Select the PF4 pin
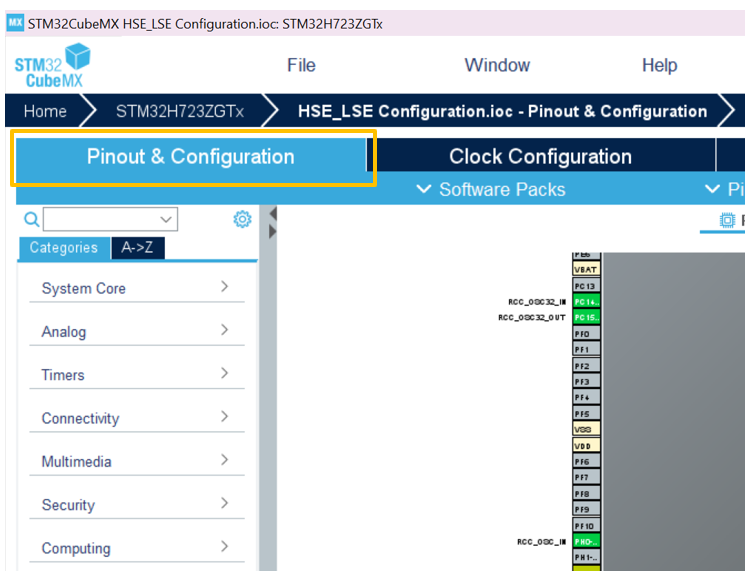The width and height of the screenshot is (751, 580). (x=586, y=397)
